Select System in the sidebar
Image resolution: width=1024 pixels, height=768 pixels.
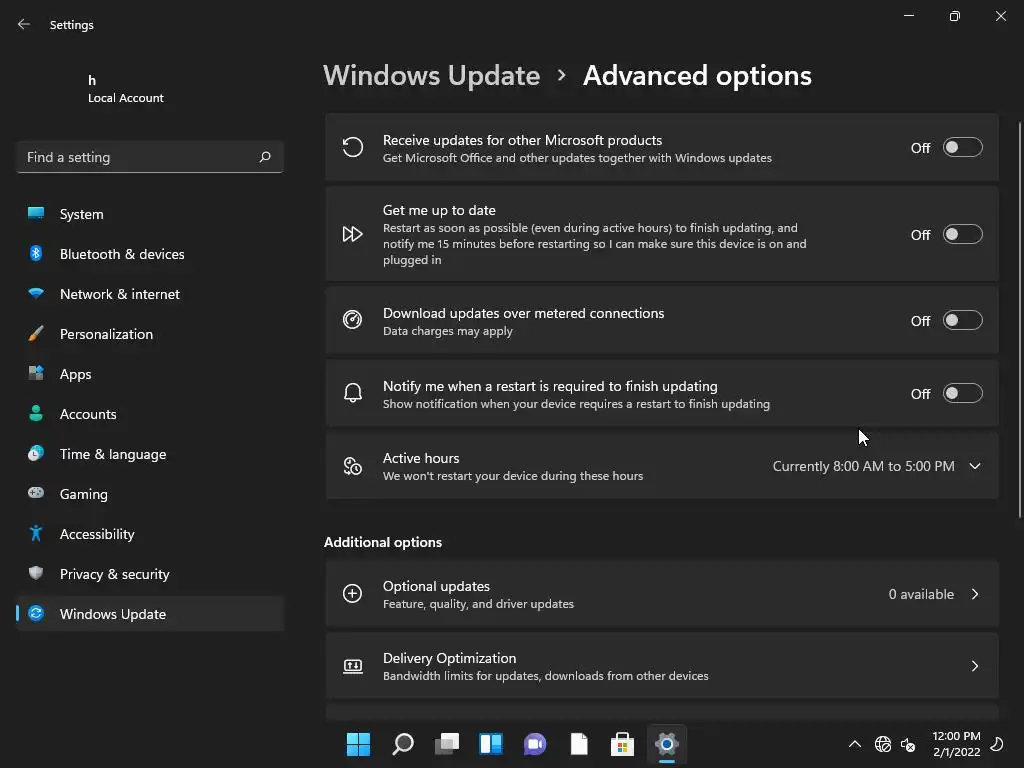coord(150,214)
